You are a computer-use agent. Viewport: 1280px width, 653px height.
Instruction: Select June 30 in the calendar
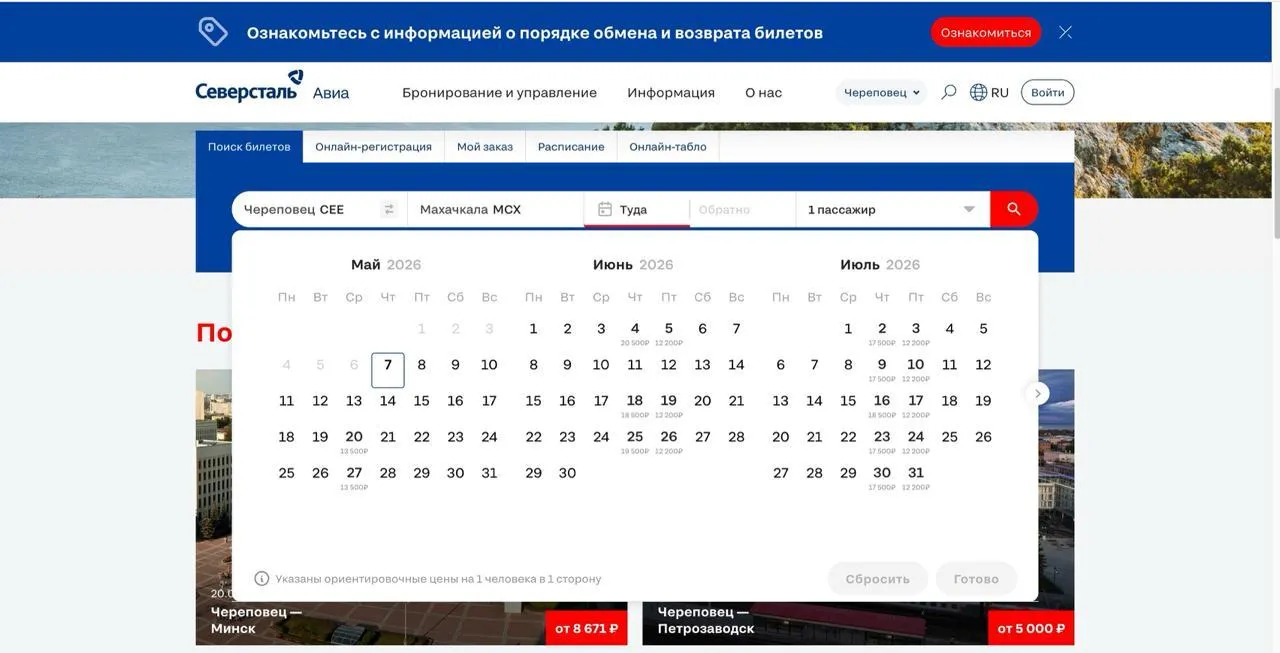[x=567, y=473]
